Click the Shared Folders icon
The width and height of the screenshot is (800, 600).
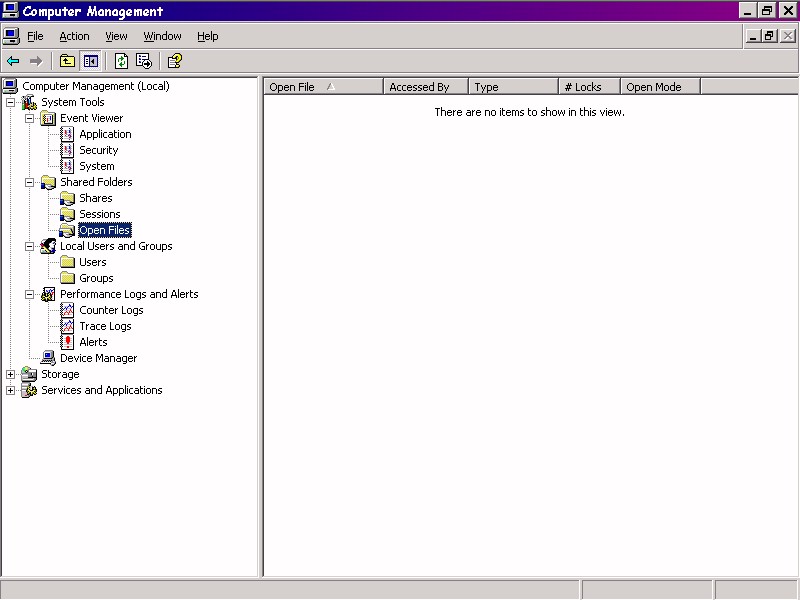[48, 182]
